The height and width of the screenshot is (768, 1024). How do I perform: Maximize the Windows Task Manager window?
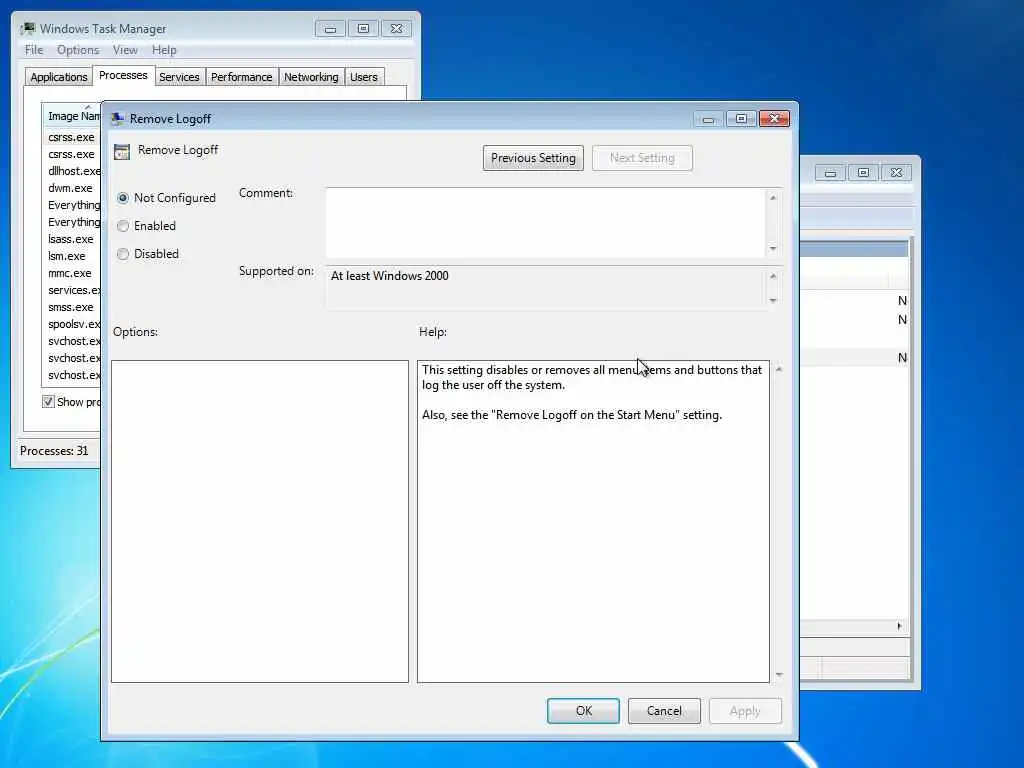click(x=363, y=29)
